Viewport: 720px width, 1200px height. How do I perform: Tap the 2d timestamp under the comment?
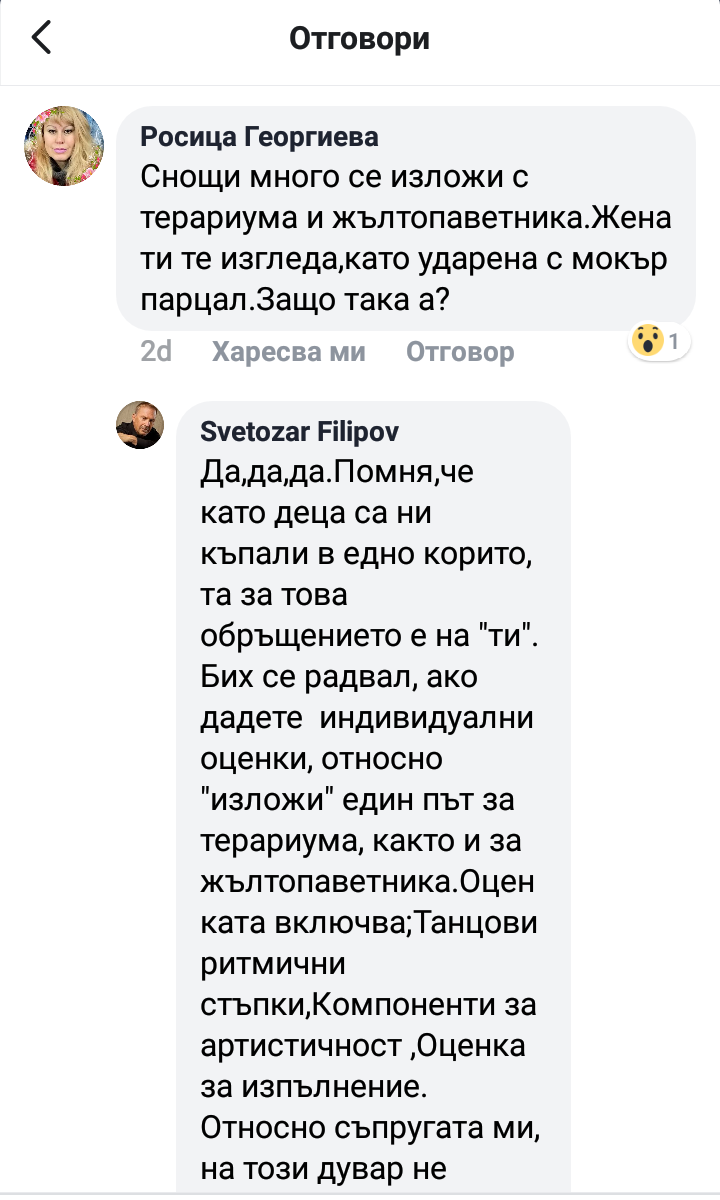pyautogui.click(x=157, y=352)
